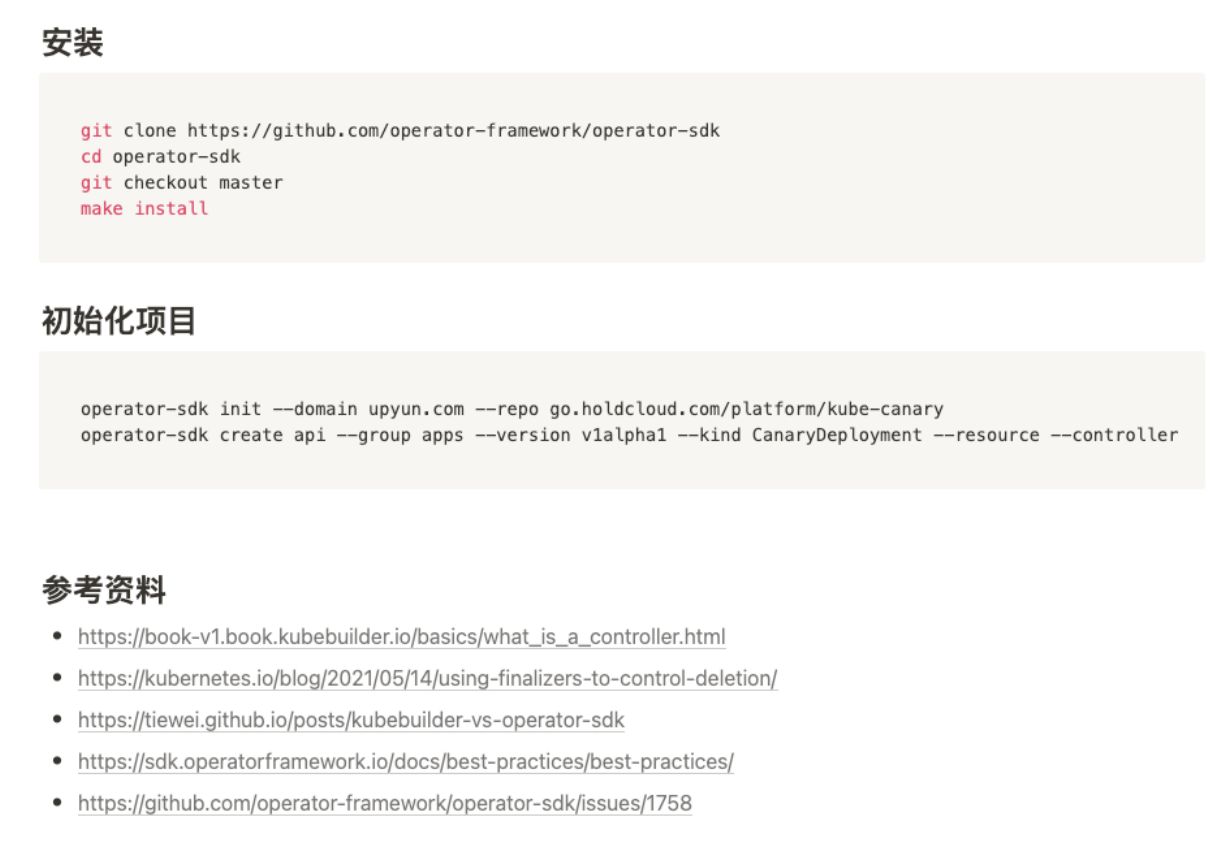The height and width of the screenshot is (860, 1231).
Task: Click "CanaryDeployment" in the create api command
Action: point(837,435)
